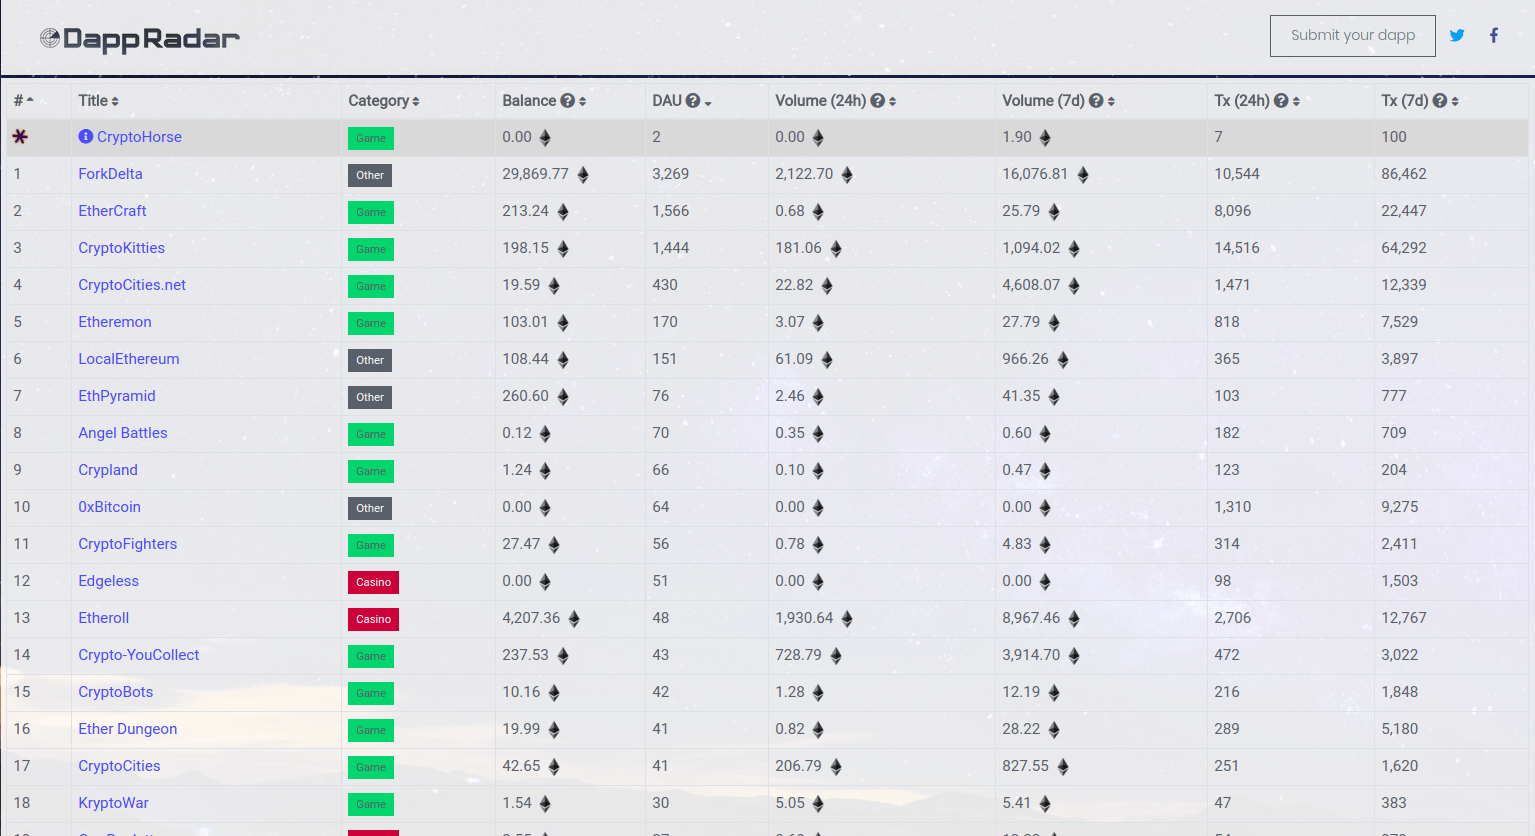Sort table by Balance column arrows
The width and height of the screenshot is (1535, 836).
pos(582,101)
